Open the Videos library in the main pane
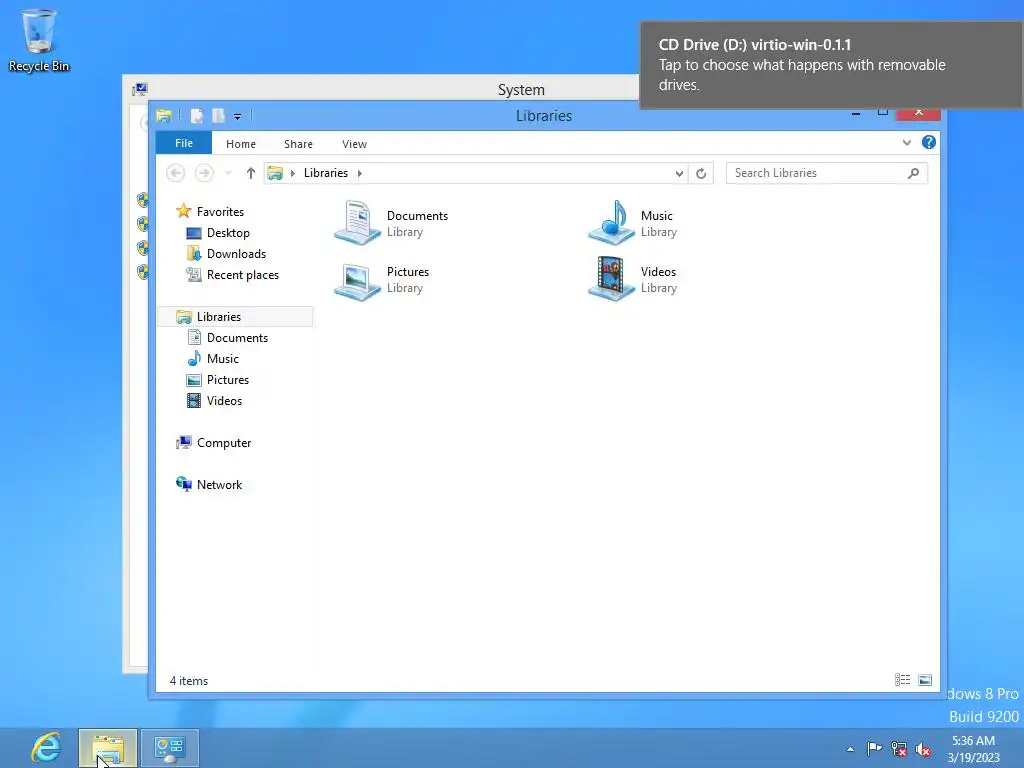Viewport: 1024px width, 768px height. [x=633, y=280]
